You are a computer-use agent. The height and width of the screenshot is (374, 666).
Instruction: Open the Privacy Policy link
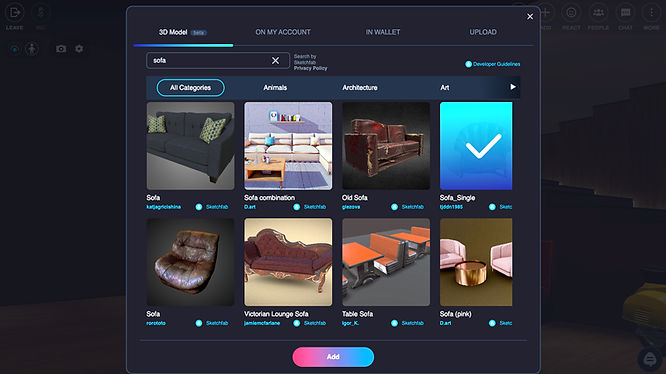tap(310, 68)
